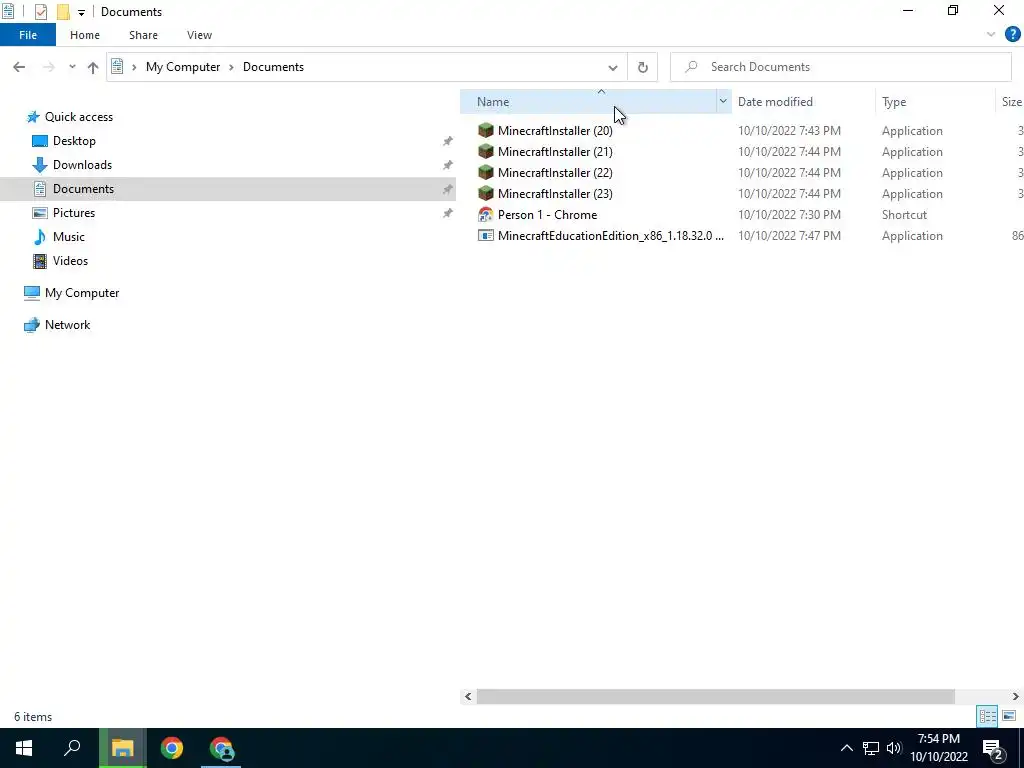Refresh the Documents folder view
The image size is (1024, 768).
click(643, 67)
